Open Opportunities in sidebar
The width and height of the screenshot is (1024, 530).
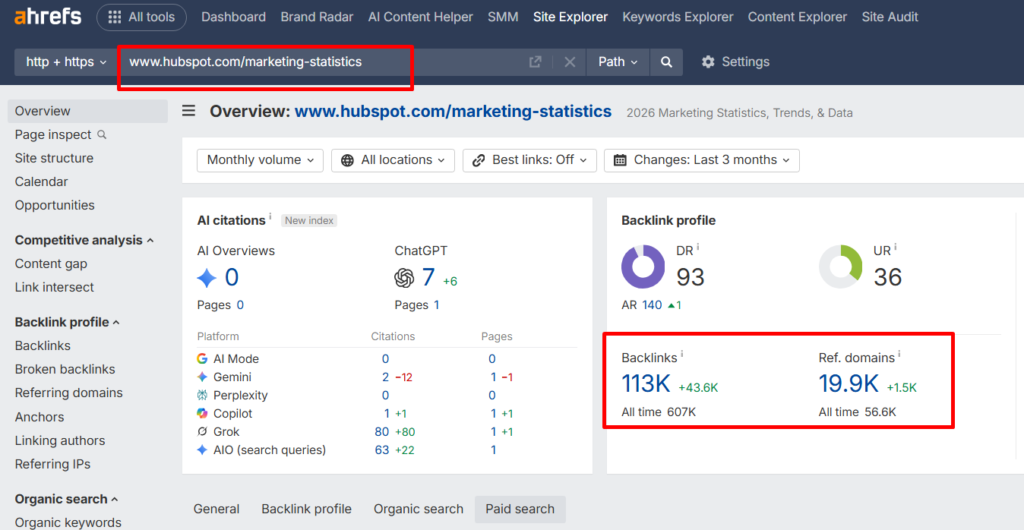pyautogui.click(x=55, y=205)
